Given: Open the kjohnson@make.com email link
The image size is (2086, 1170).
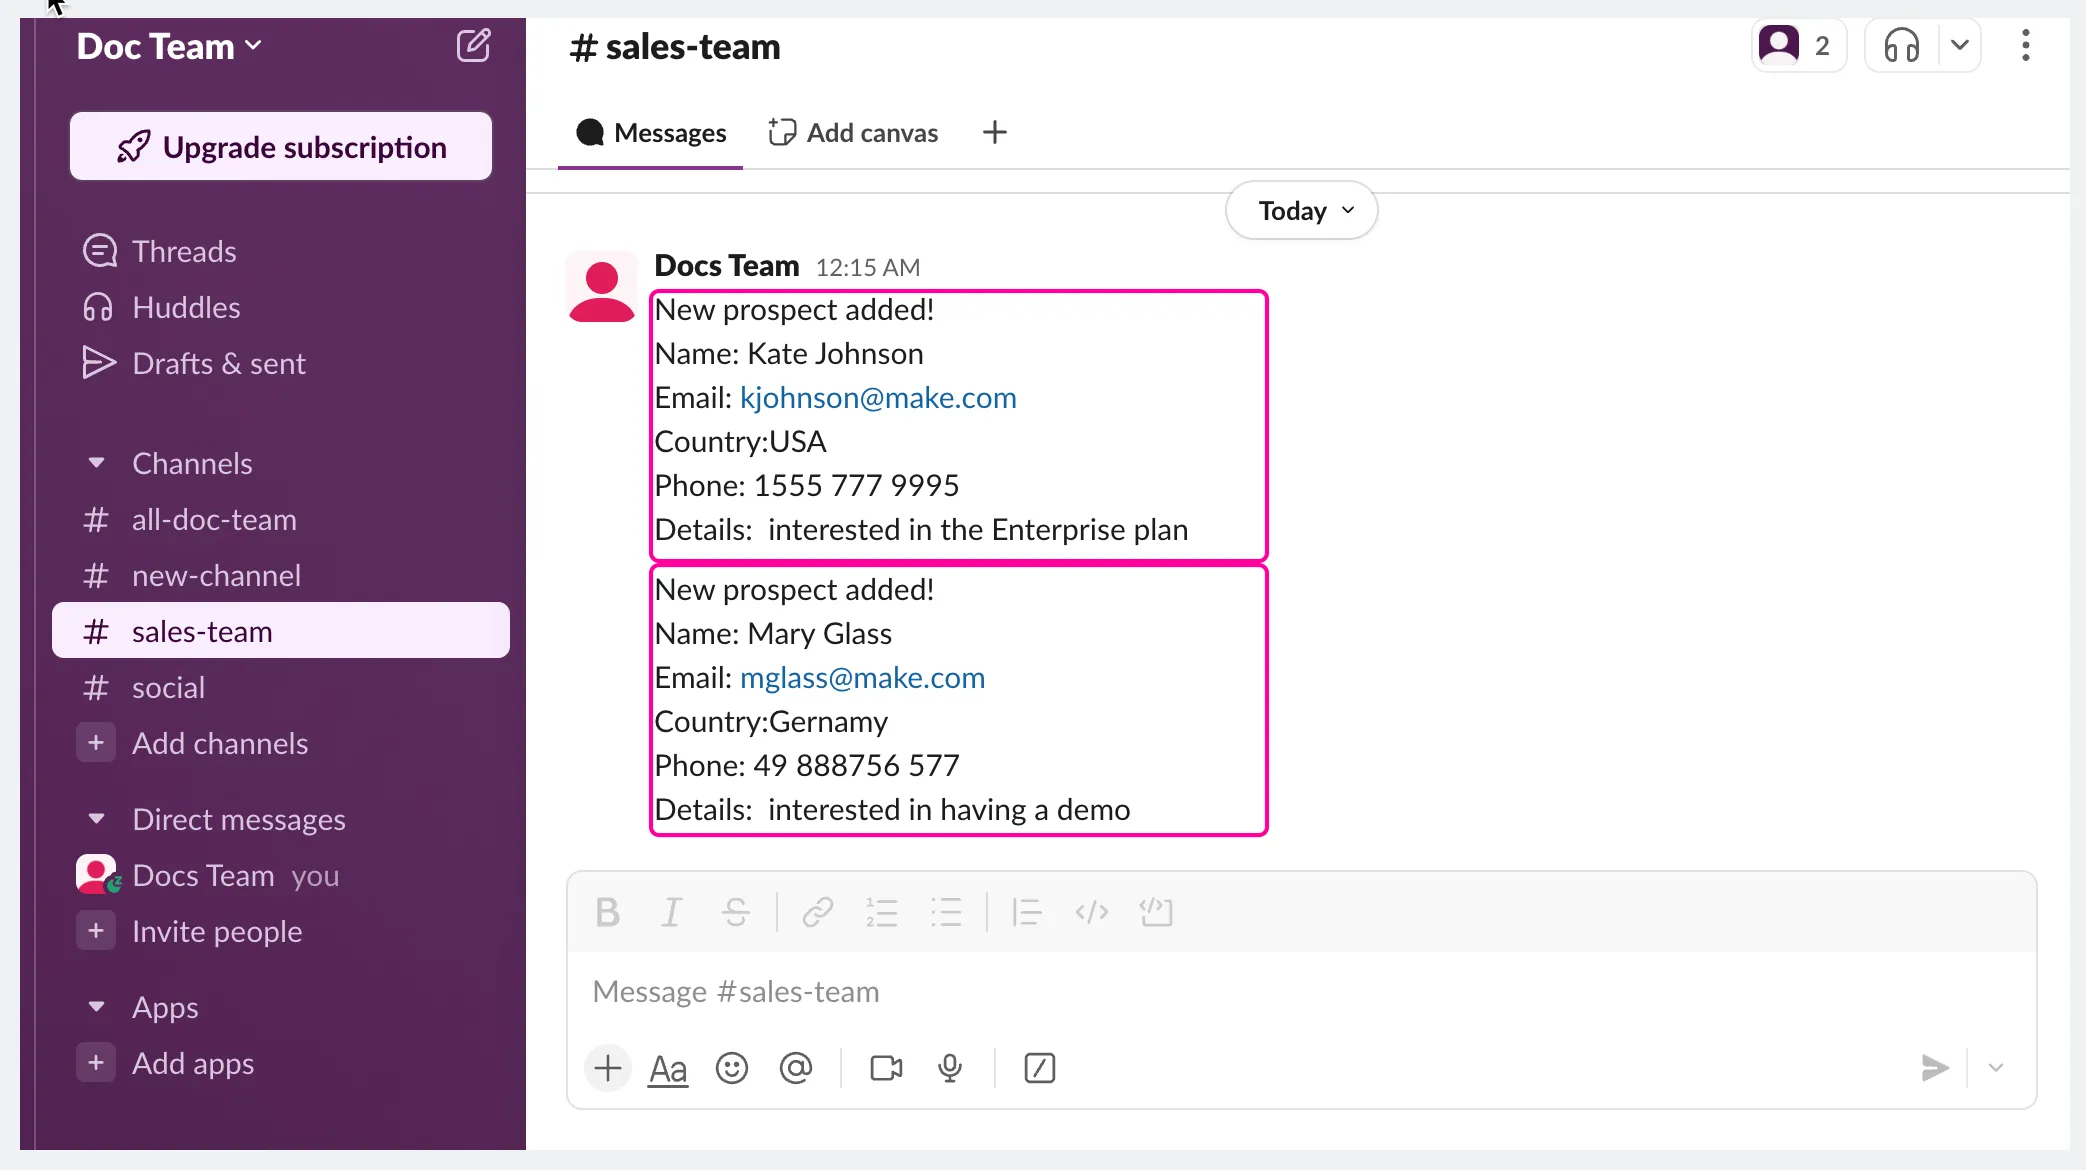Looking at the screenshot, I should 878,398.
